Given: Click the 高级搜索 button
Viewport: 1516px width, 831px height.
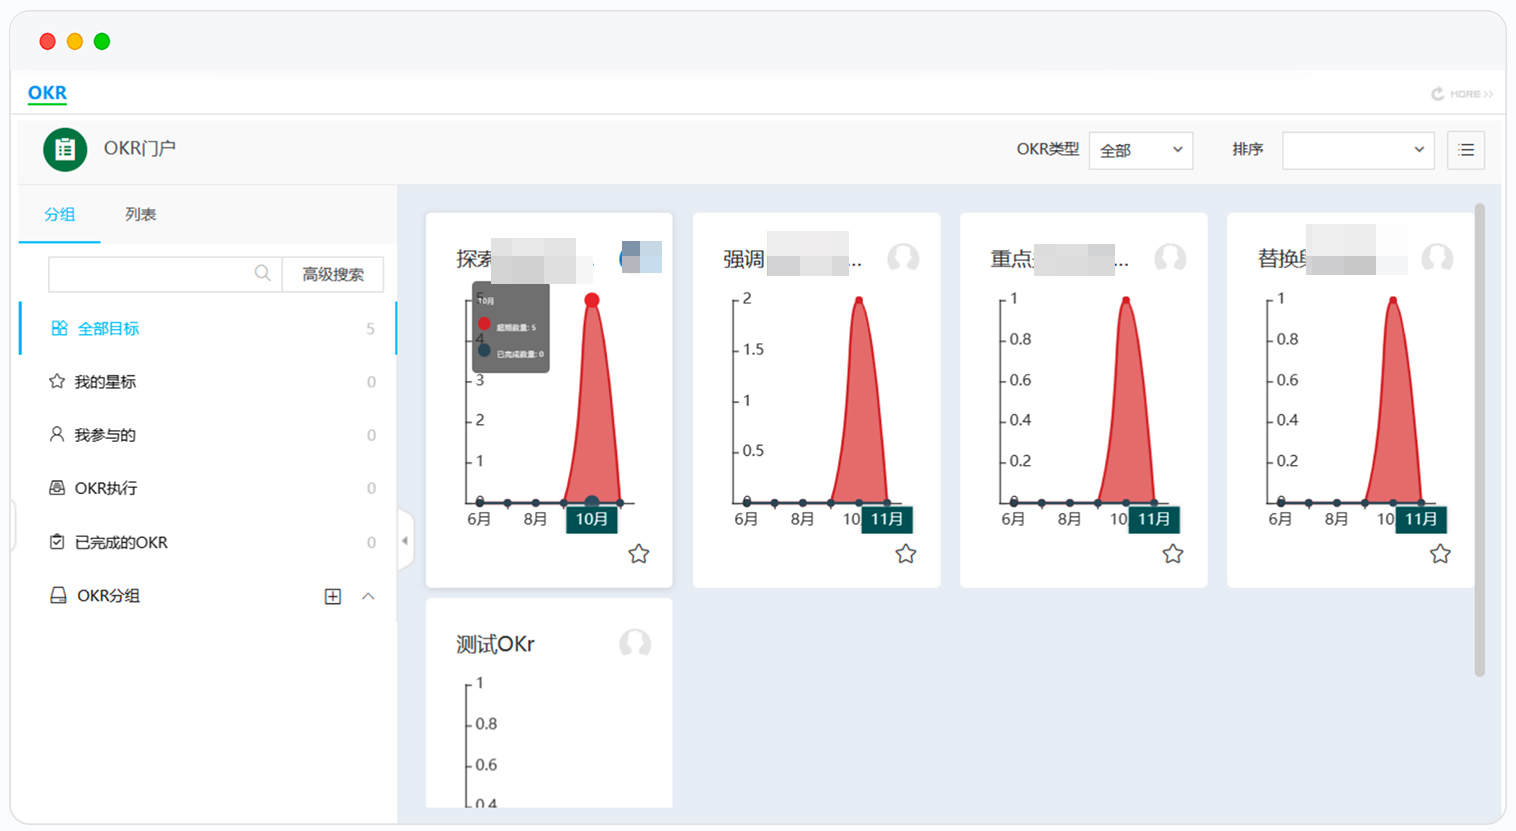Looking at the screenshot, I should [x=333, y=274].
